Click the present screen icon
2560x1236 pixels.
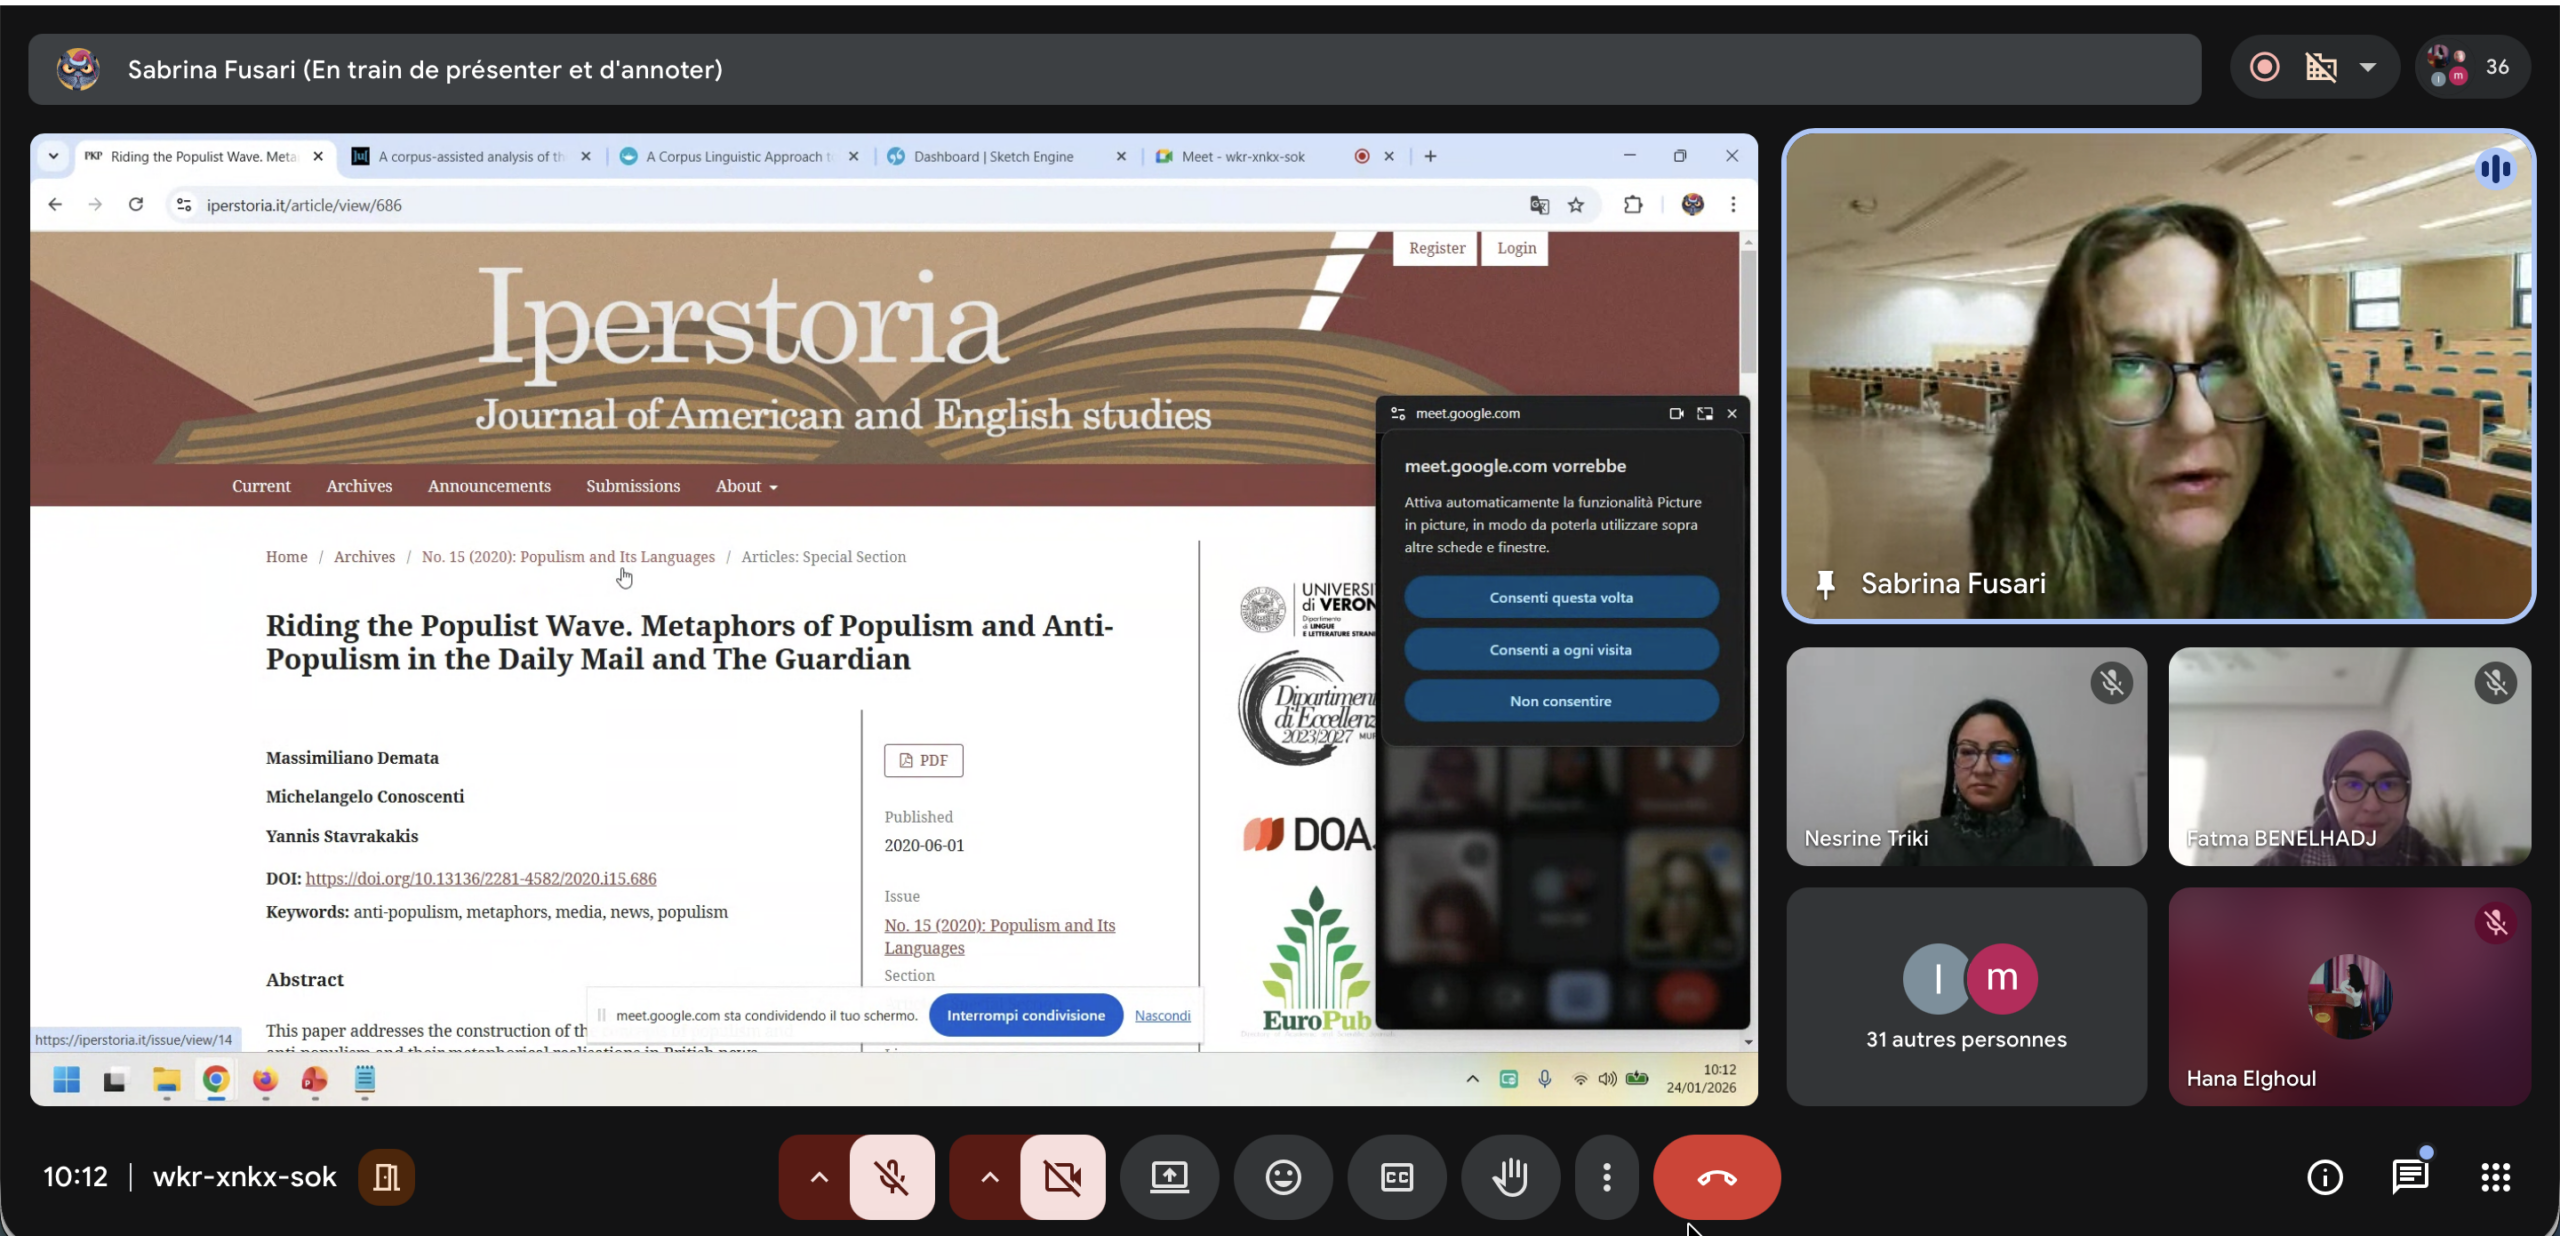click(1169, 1177)
